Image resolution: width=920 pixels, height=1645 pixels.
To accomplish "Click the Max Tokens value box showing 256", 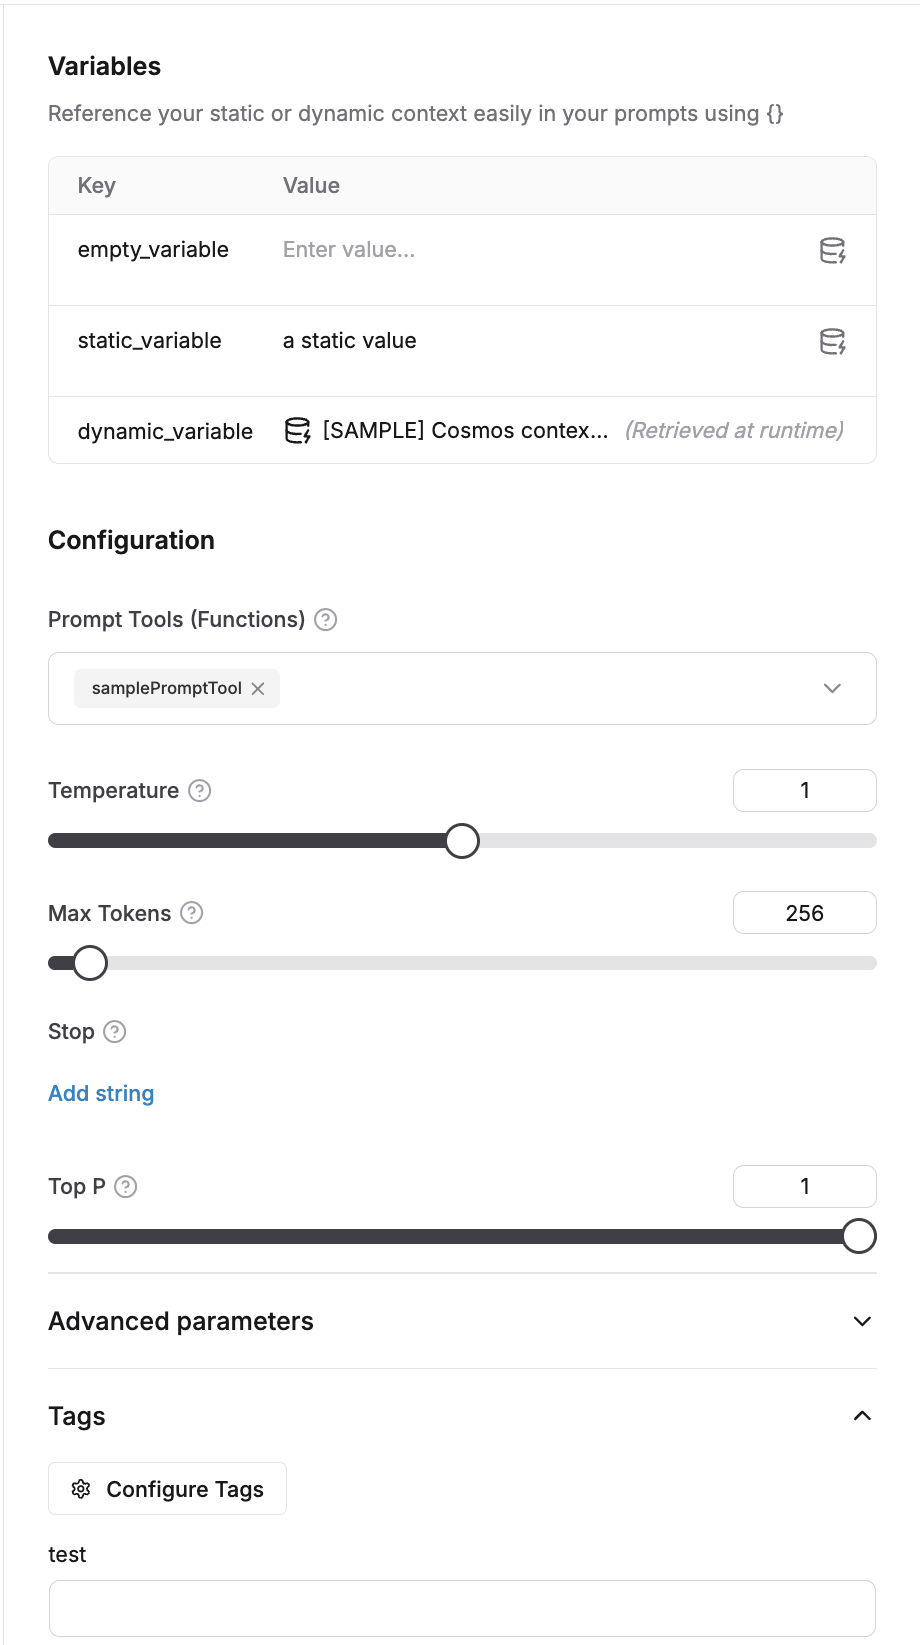I will click(804, 912).
